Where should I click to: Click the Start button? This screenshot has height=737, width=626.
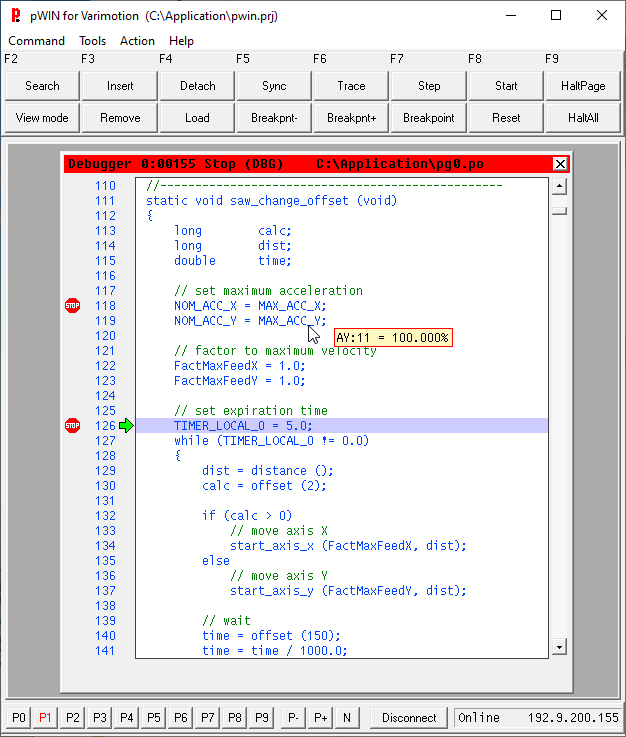pyautogui.click(x=506, y=86)
